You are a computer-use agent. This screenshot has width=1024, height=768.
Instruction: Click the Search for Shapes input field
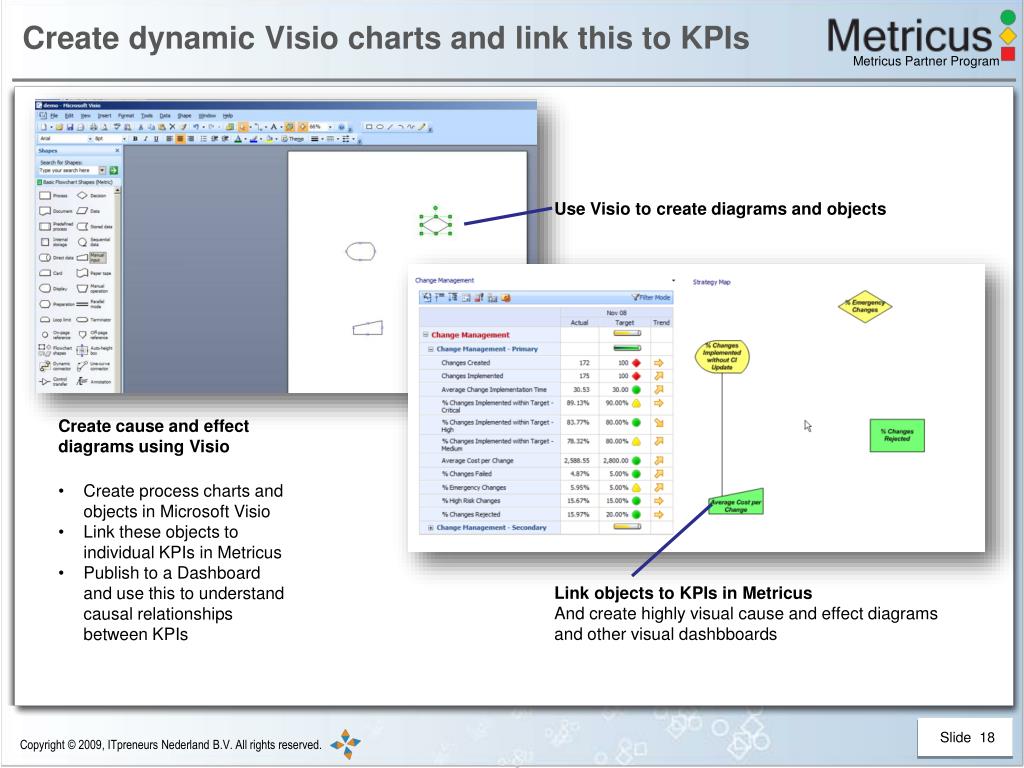point(69,170)
